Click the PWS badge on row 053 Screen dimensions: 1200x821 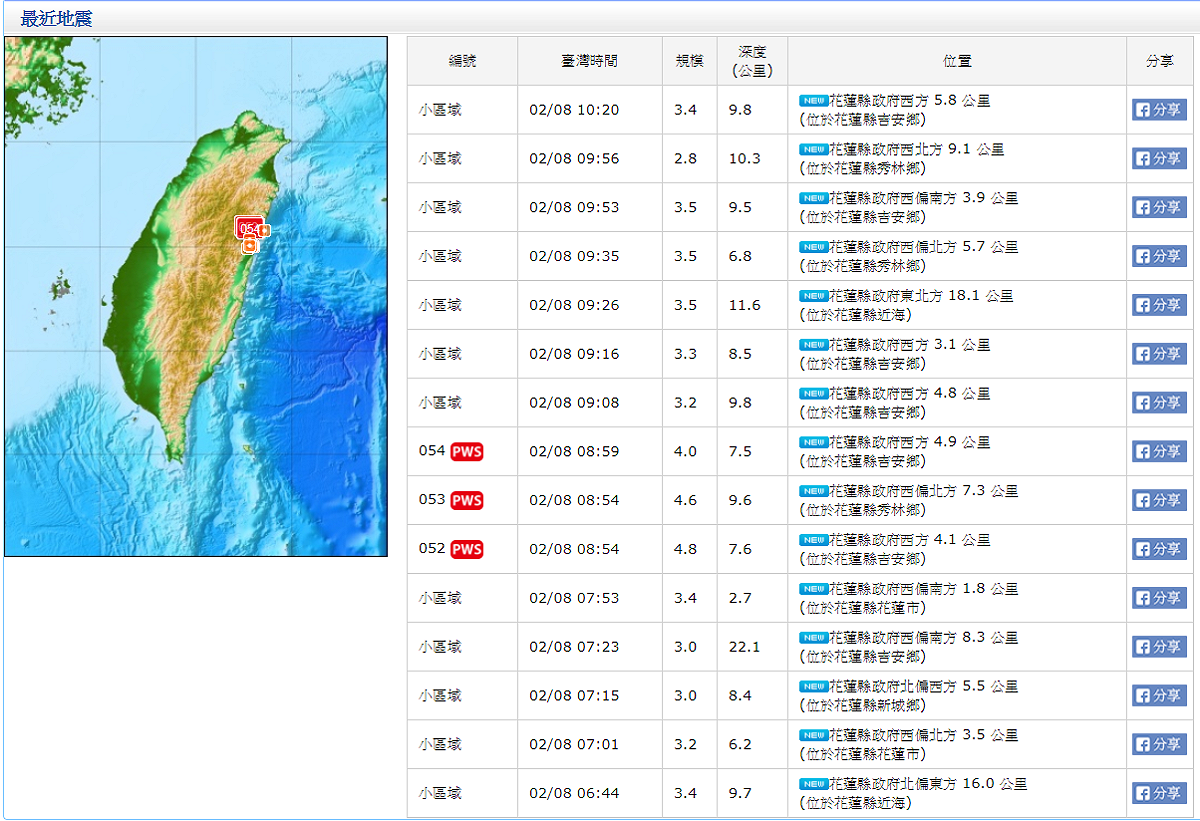coord(467,500)
